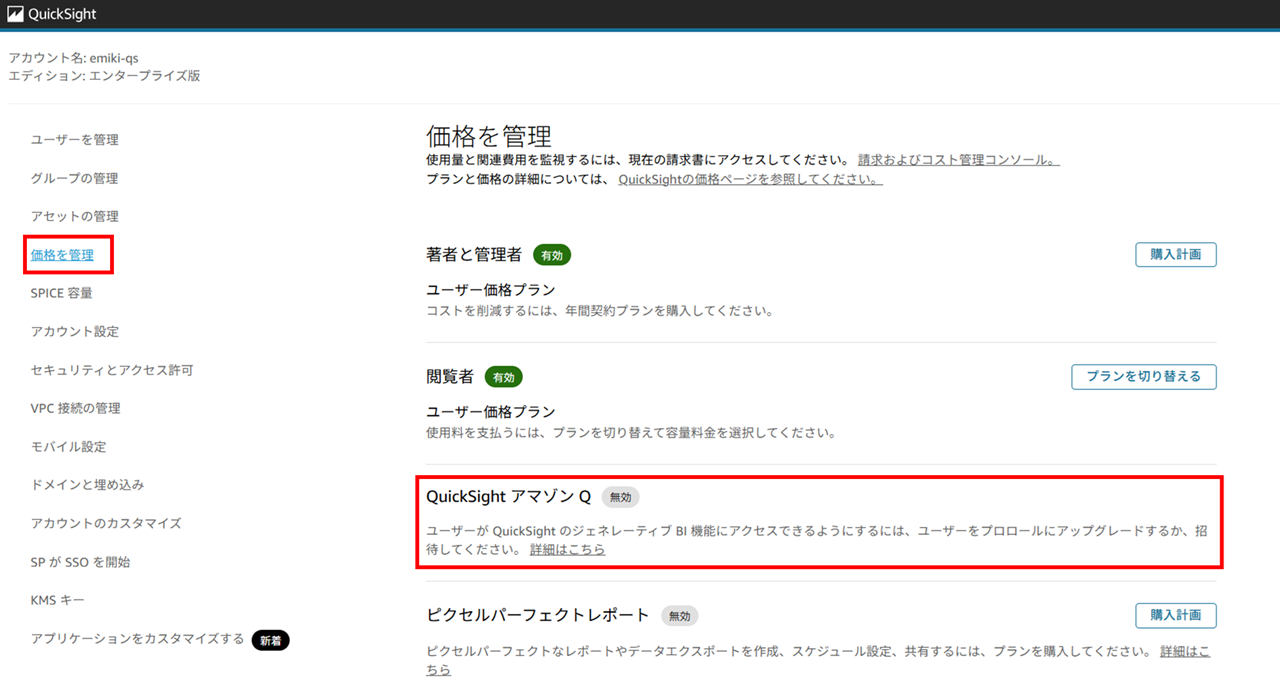Open モバイル設定 in the sidebar
Viewport: 1280px width, 699px height.
pyautogui.click(x=69, y=447)
